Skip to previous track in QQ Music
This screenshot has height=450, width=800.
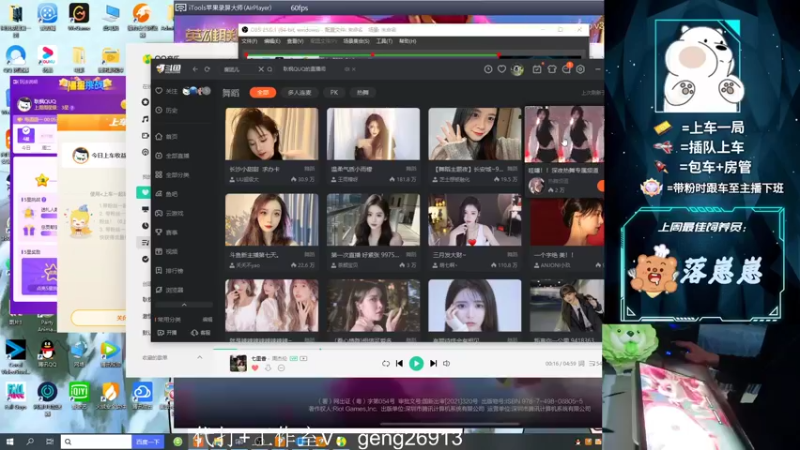tap(399, 363)
